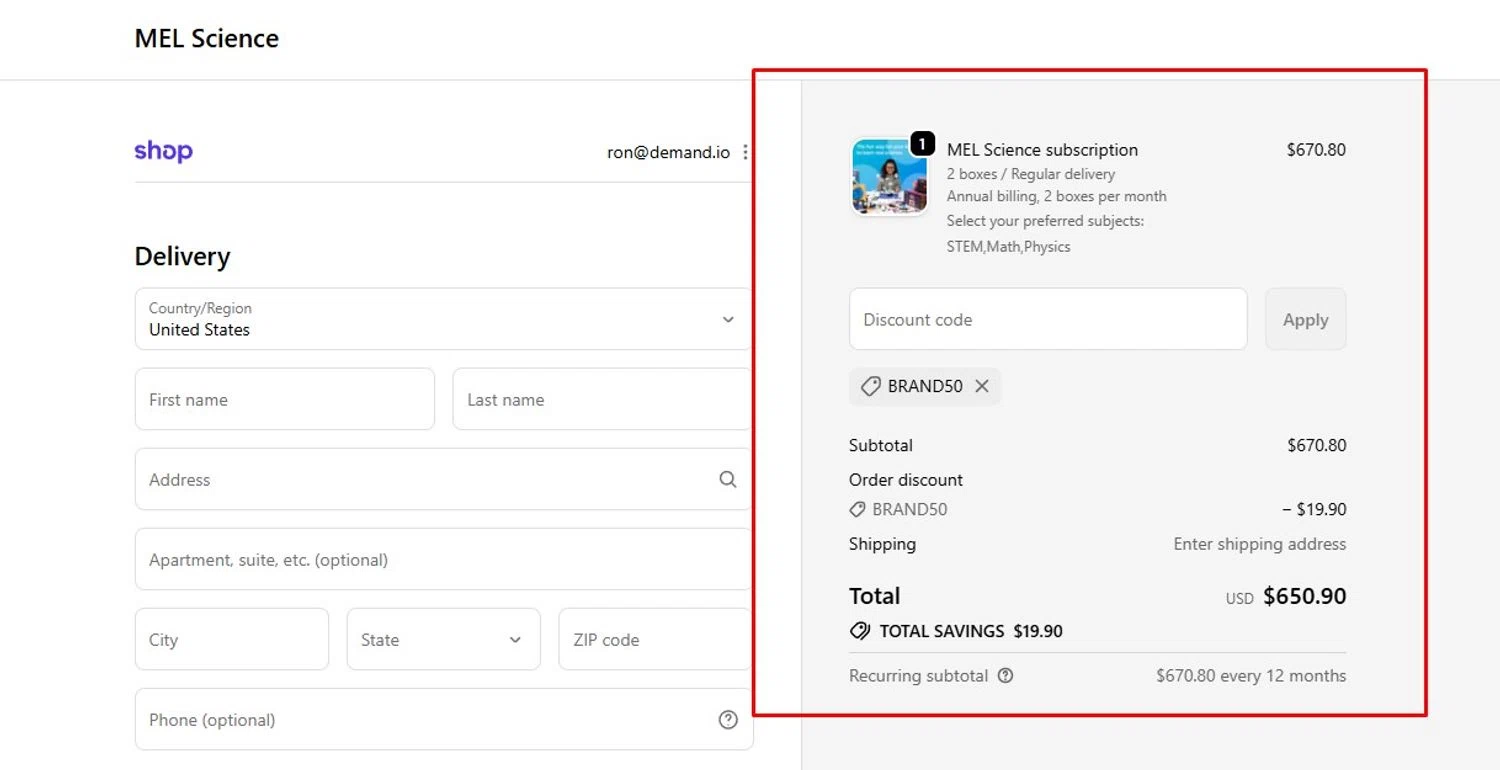Click the 'TOTAL SAVINGS $19.90' text
The height and width of the screenshot is (770, 1500).
(x=971, y=631)
